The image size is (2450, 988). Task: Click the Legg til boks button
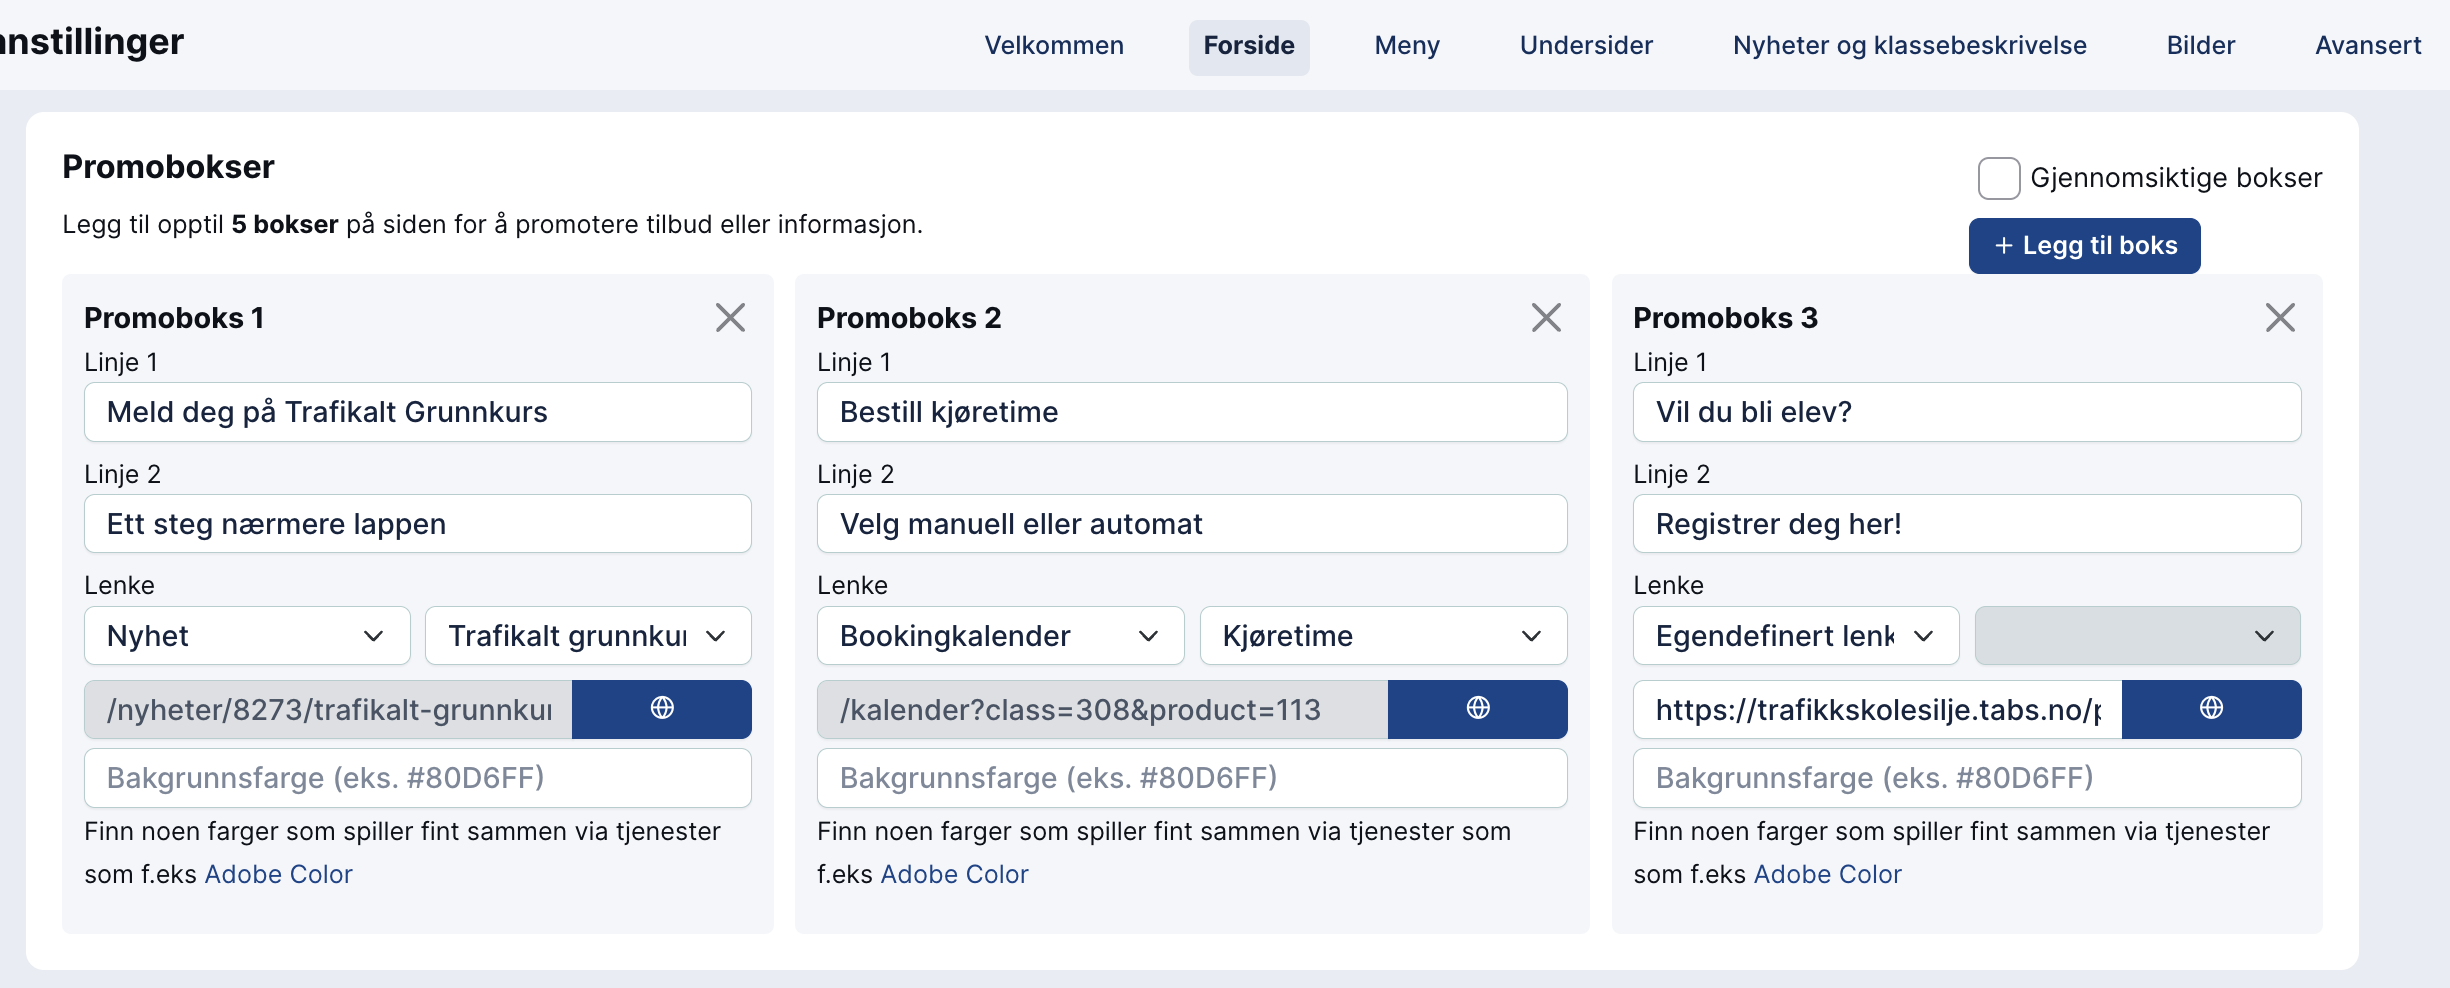click(2085, 246)
